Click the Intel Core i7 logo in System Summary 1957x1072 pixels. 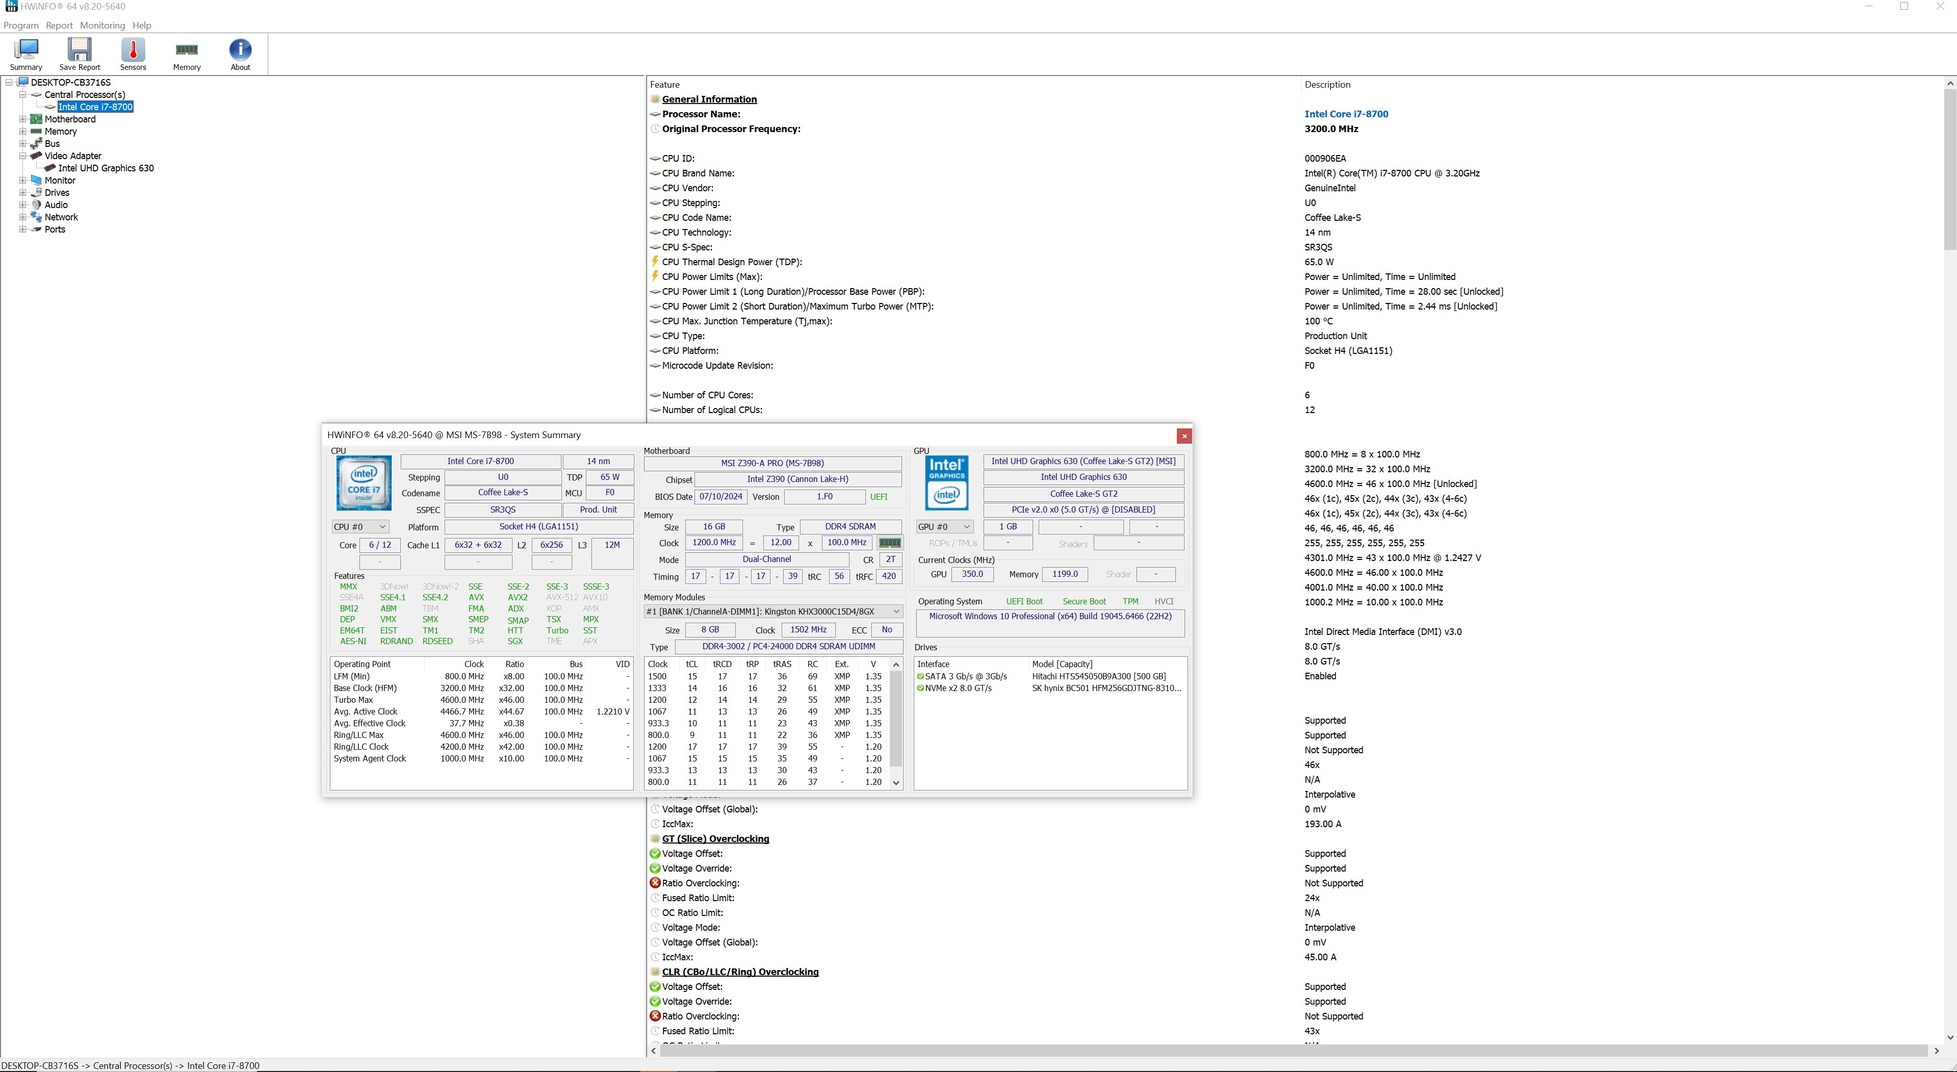coord(364,483)
